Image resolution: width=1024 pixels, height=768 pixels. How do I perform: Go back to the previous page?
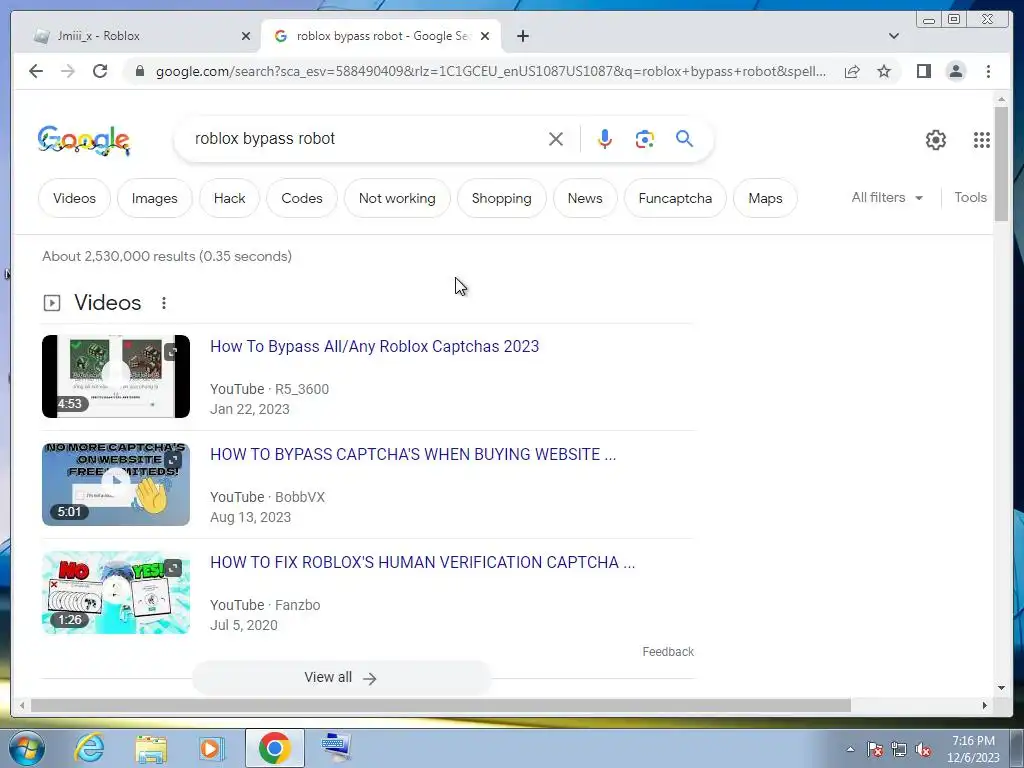[36, 71]
